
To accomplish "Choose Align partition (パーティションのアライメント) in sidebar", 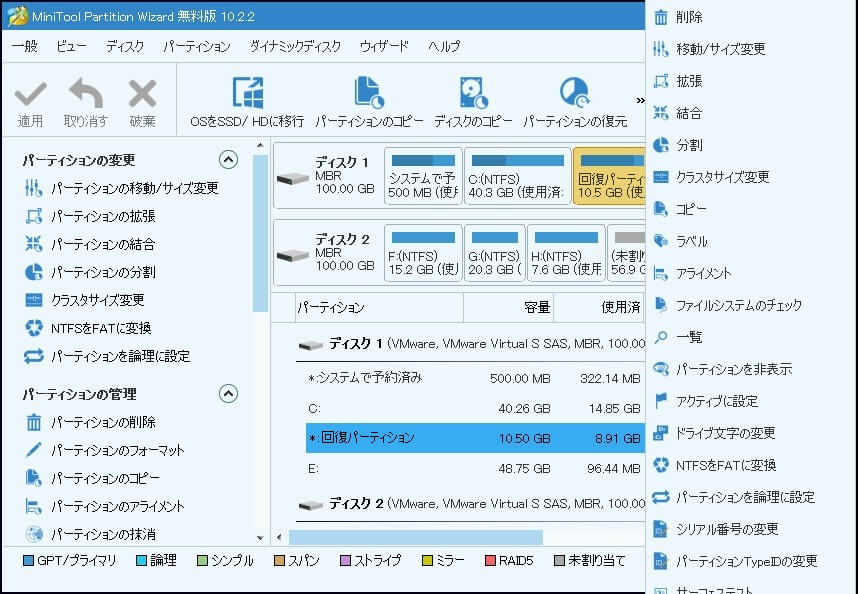I will 105,506.
